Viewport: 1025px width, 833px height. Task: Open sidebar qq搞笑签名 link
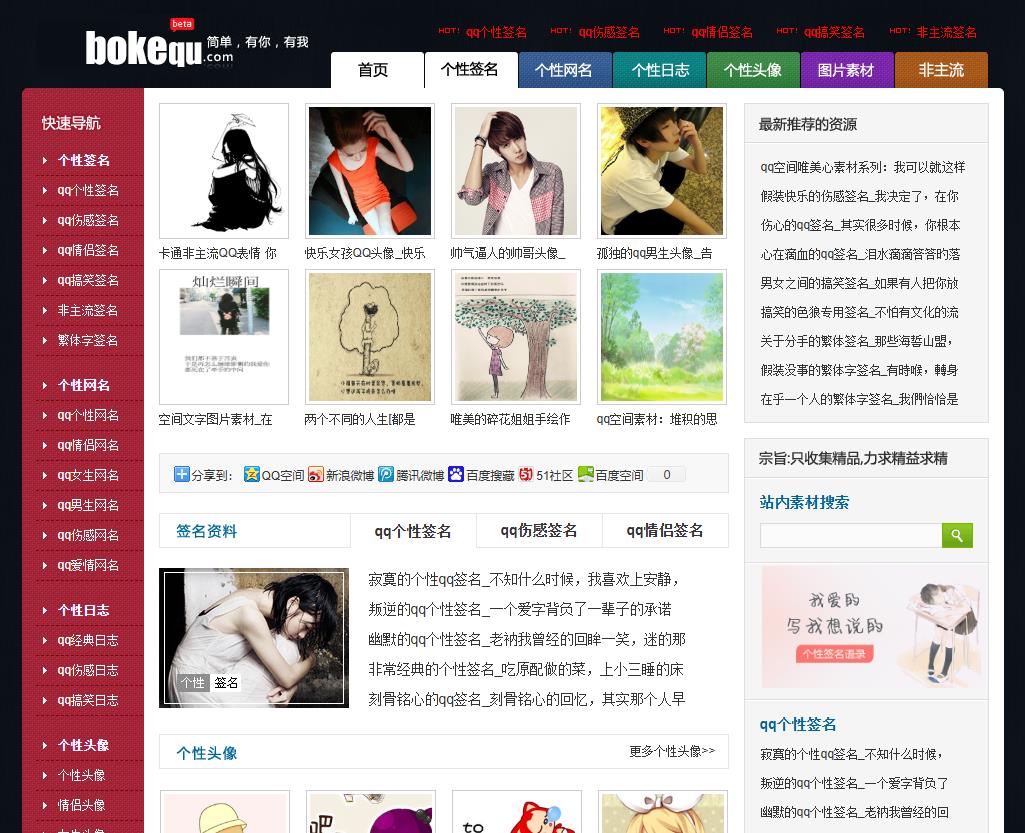coord(88,280)
